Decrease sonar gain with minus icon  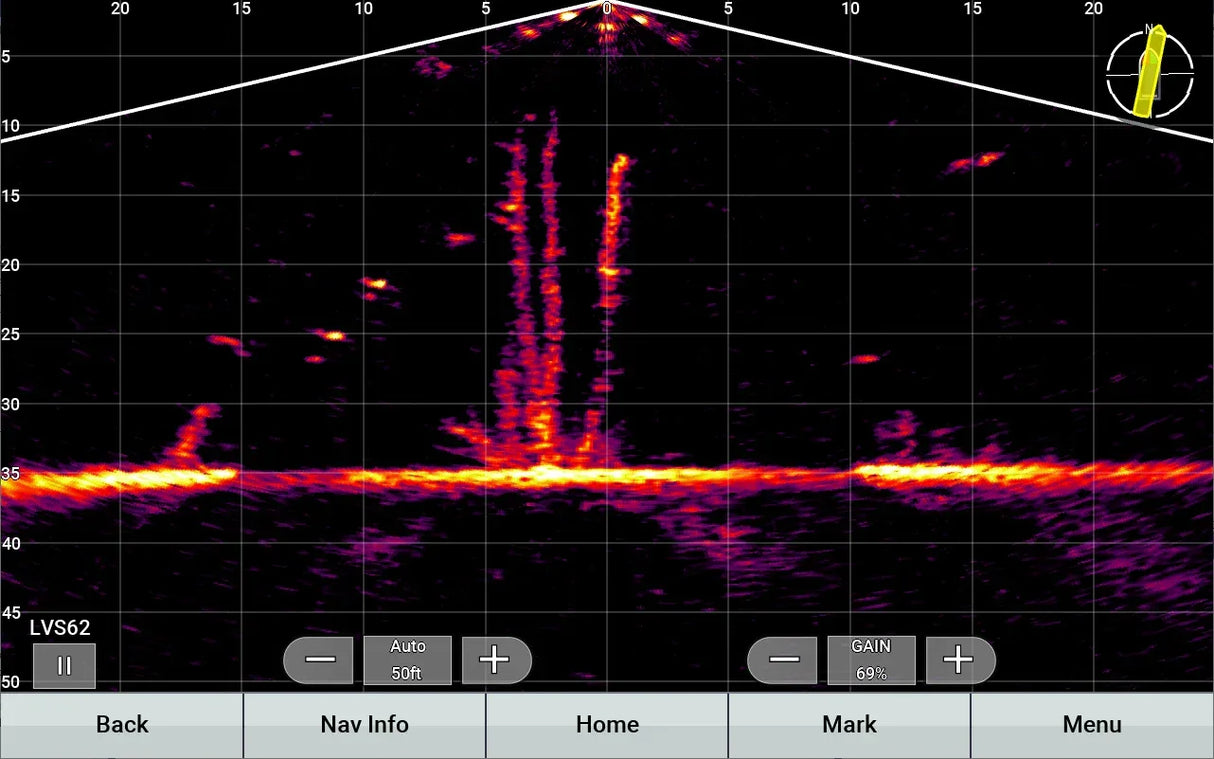tap(783, 659)
